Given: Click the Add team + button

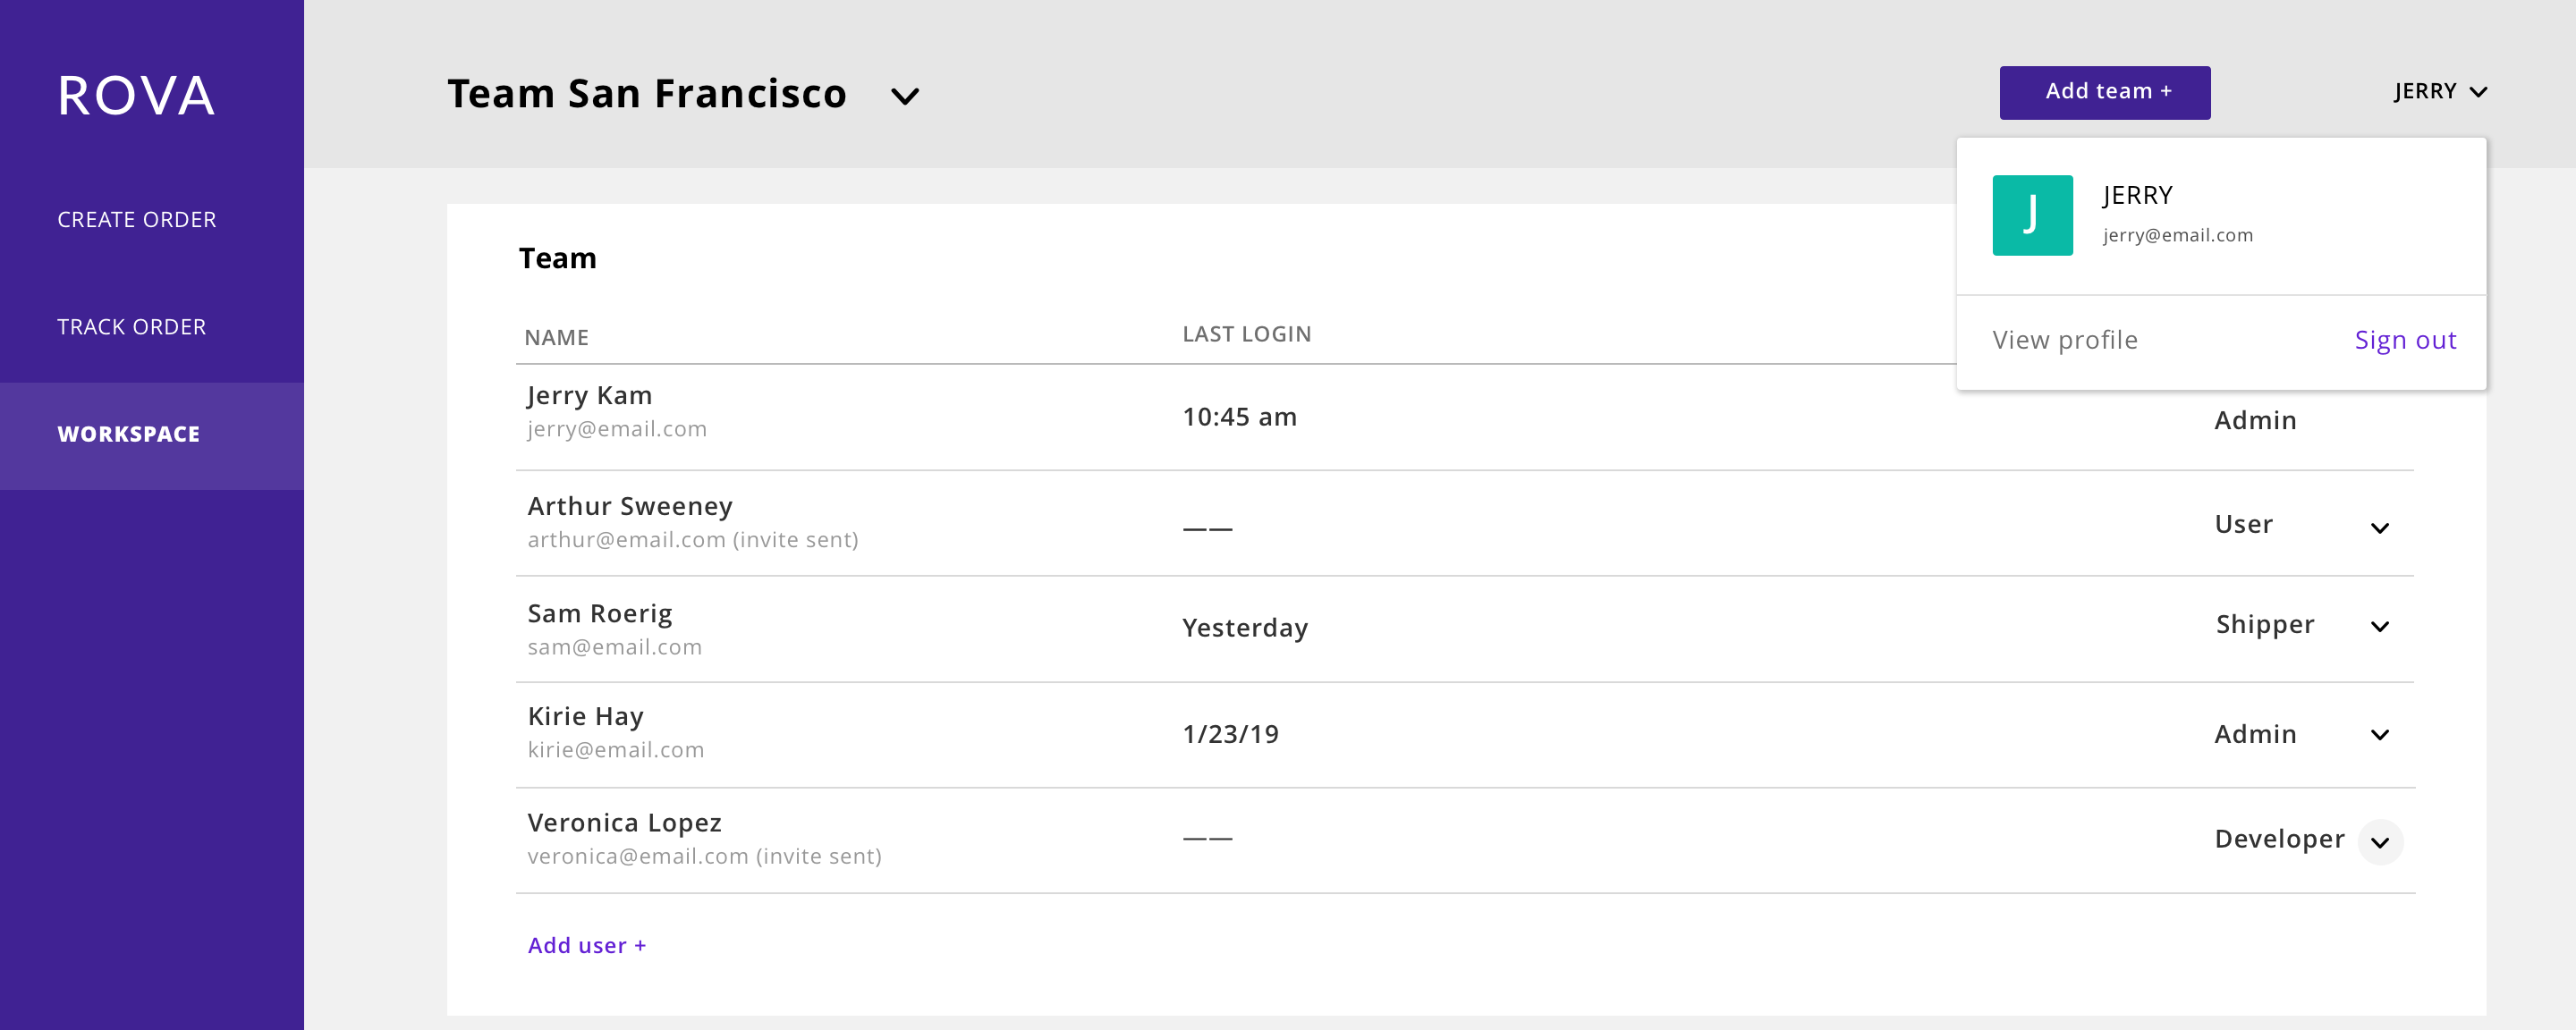Looking at the screenshot, I should 2105,93.
